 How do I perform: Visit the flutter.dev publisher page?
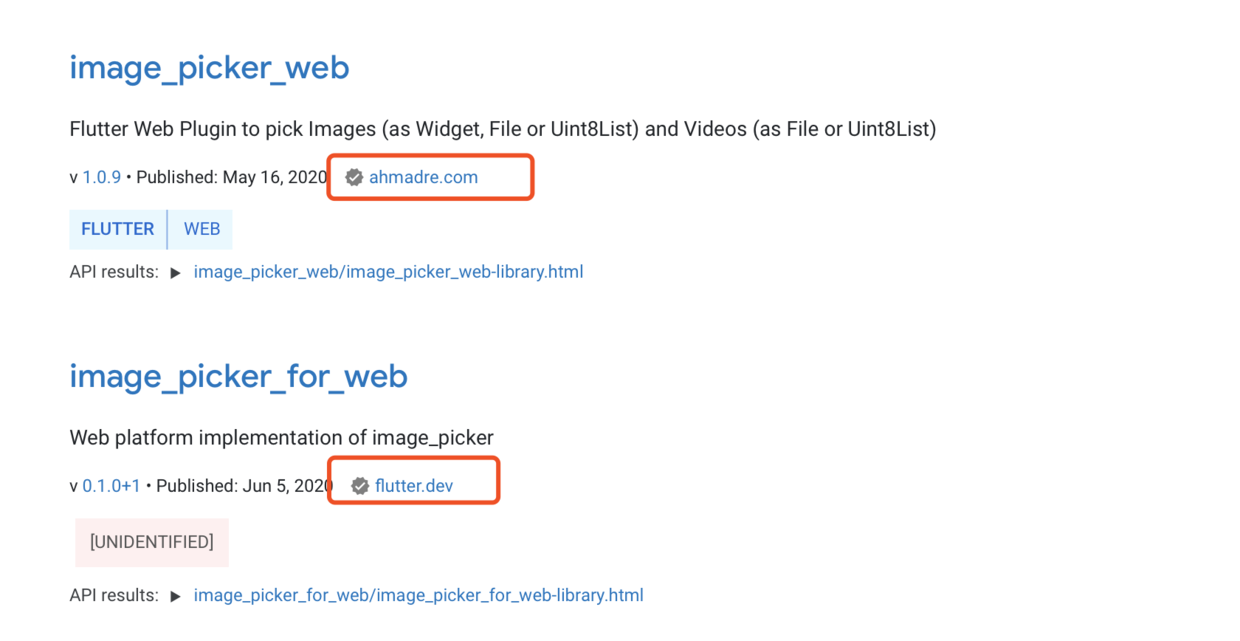[414, 486]
